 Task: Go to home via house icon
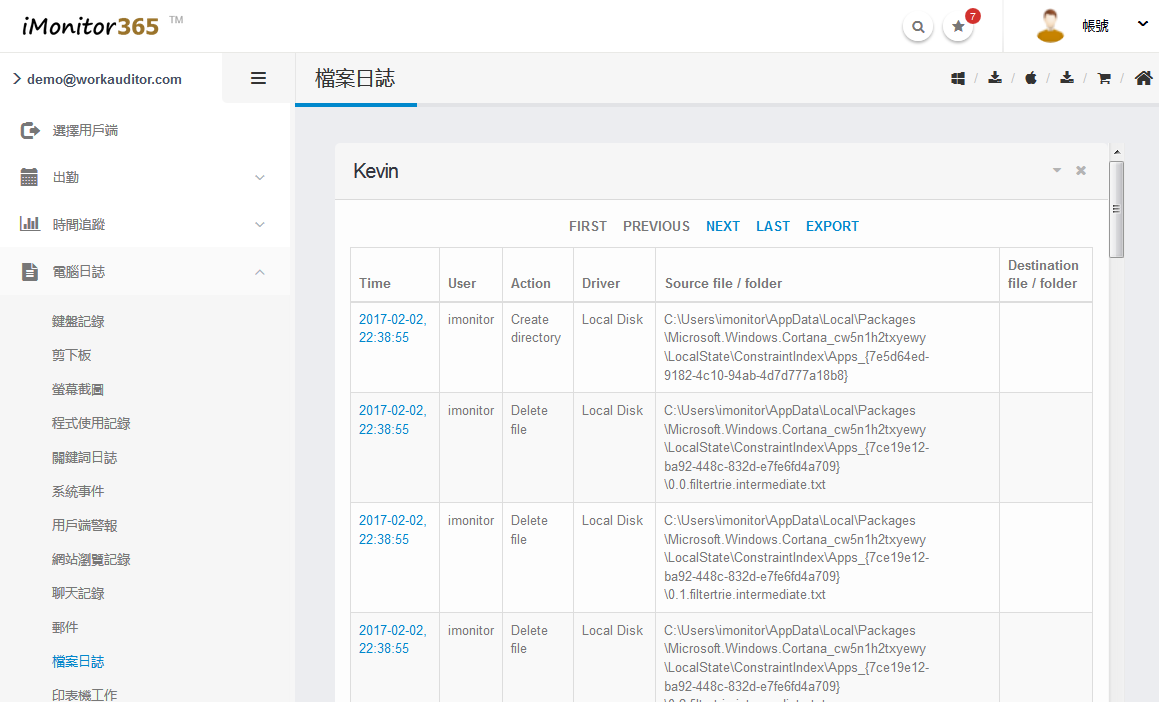coord(1143,78)
